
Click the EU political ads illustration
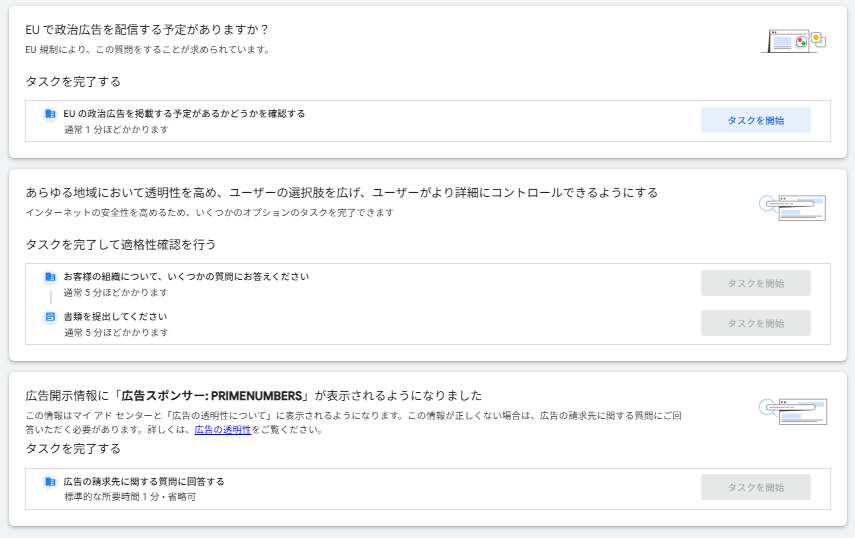pyautogui.click(x=793, y=41)
